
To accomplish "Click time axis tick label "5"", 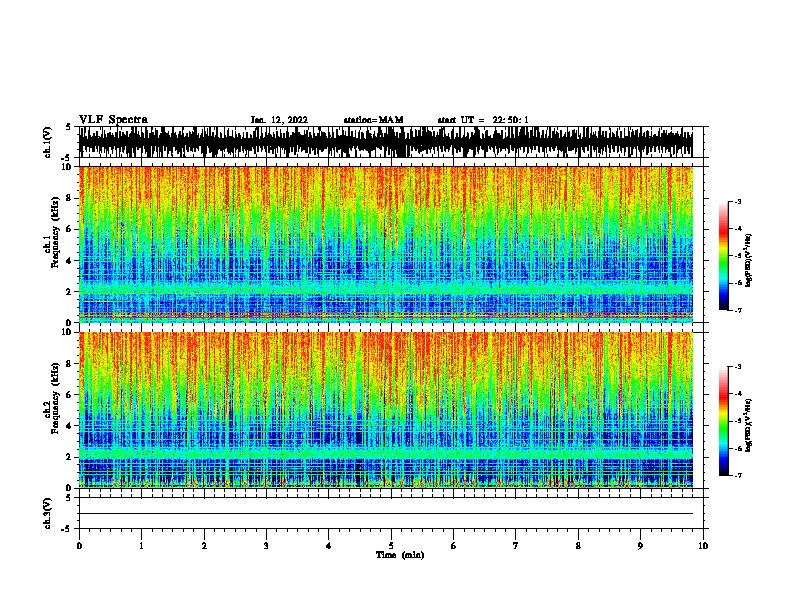I will (x=391, y=546).
